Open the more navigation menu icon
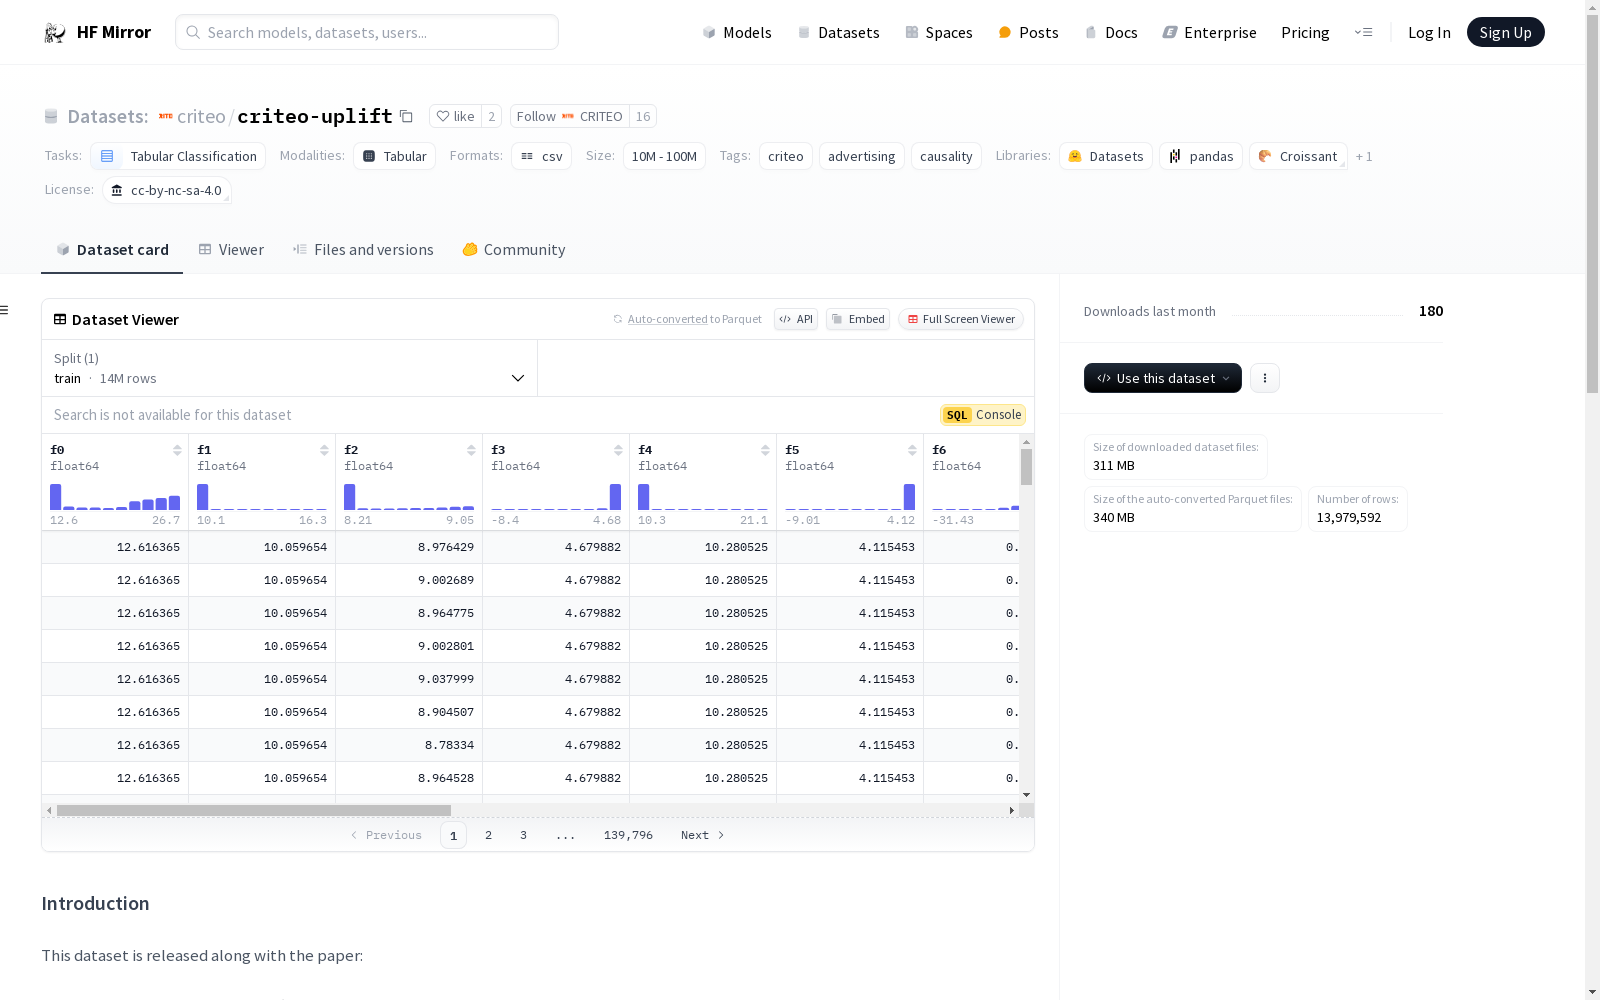 pyautogui.click(x=1363, y=32)
